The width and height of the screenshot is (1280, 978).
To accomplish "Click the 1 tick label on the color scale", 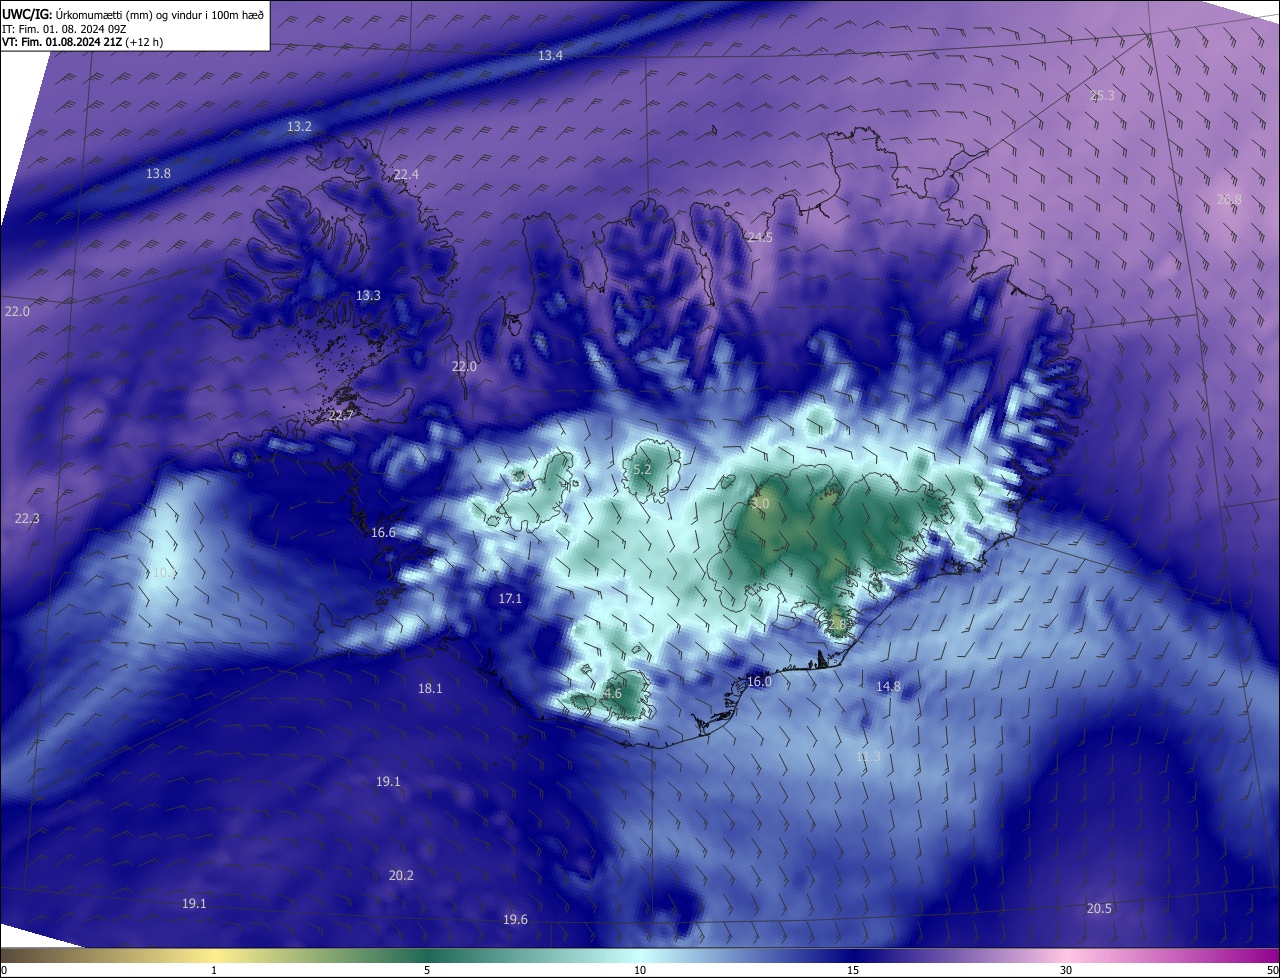I will (x=214, y=971).
